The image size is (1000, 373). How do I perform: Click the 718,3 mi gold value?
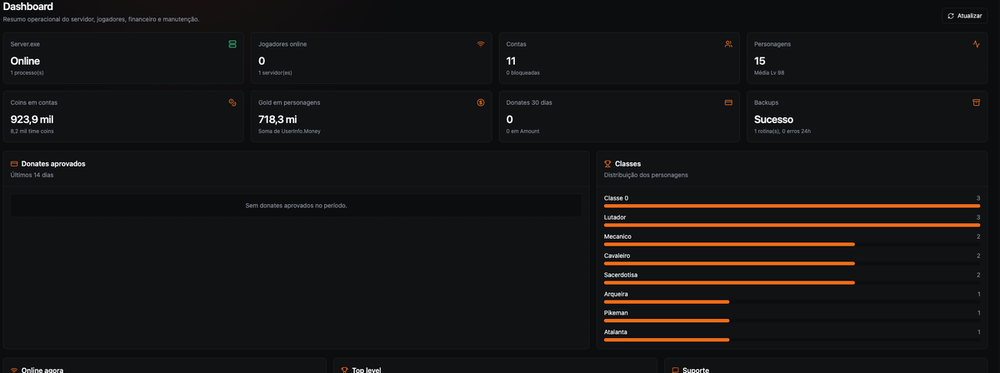click(x=277, y=119)
